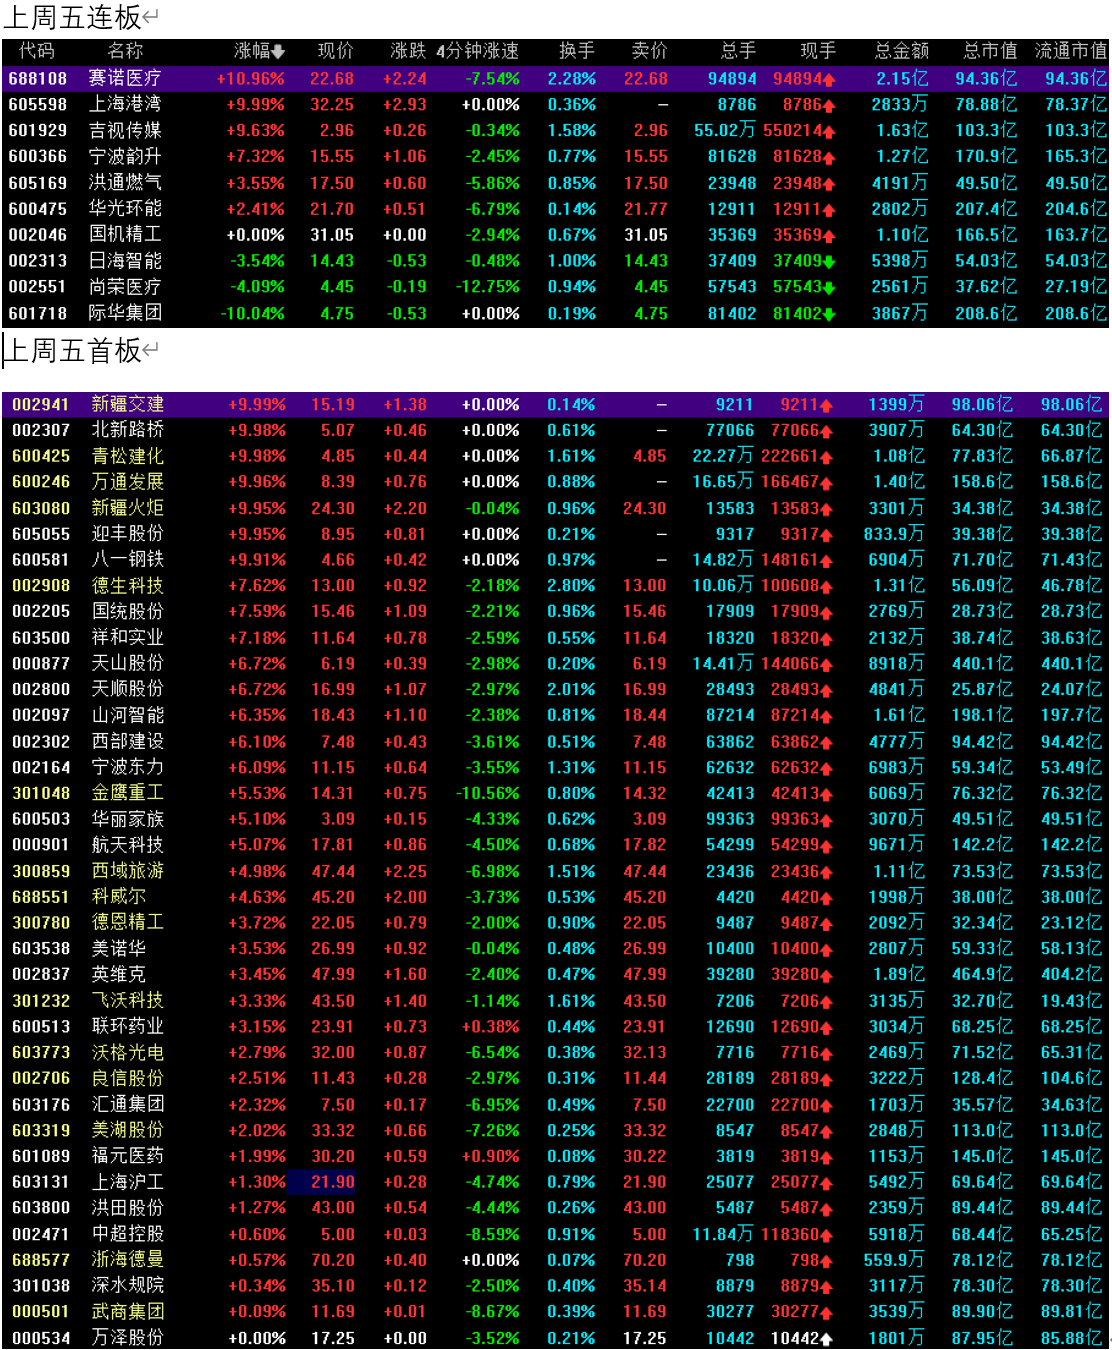
Task: Select the 良信股份 stock name
Action: click(x=128, y=1078)
